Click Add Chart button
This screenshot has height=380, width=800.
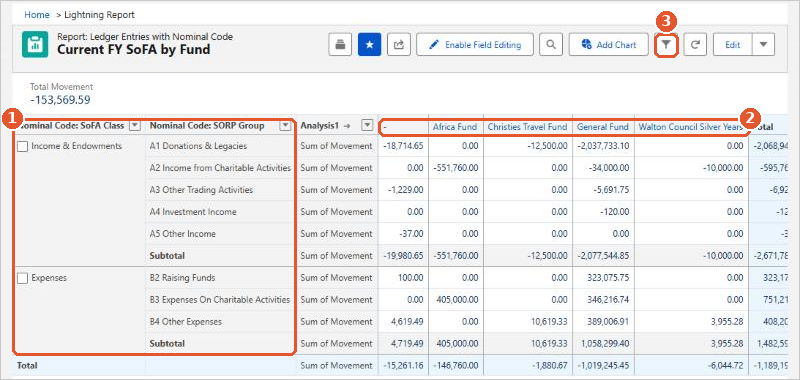point(609,44)
